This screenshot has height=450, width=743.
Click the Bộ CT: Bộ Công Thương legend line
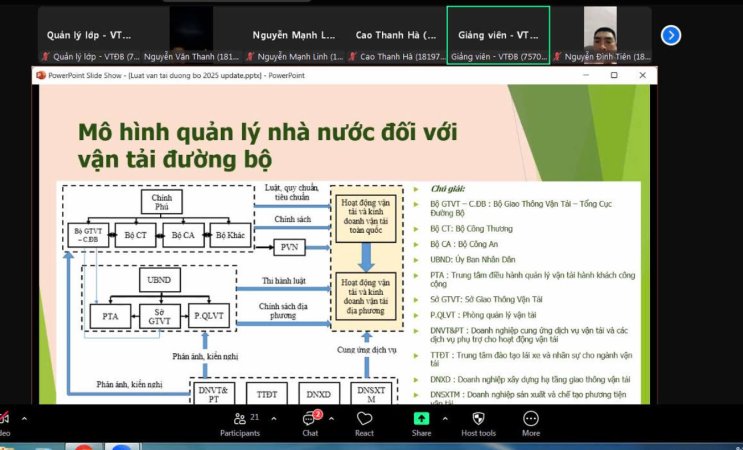click(471, 229)
